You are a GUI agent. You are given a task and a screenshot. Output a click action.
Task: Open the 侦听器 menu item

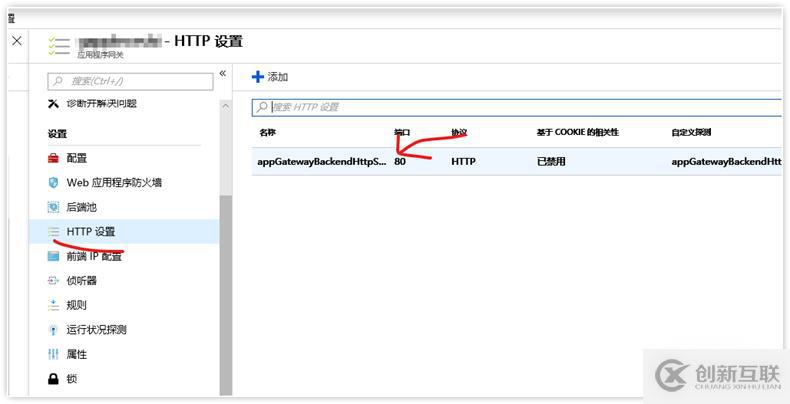pos(82,281)
